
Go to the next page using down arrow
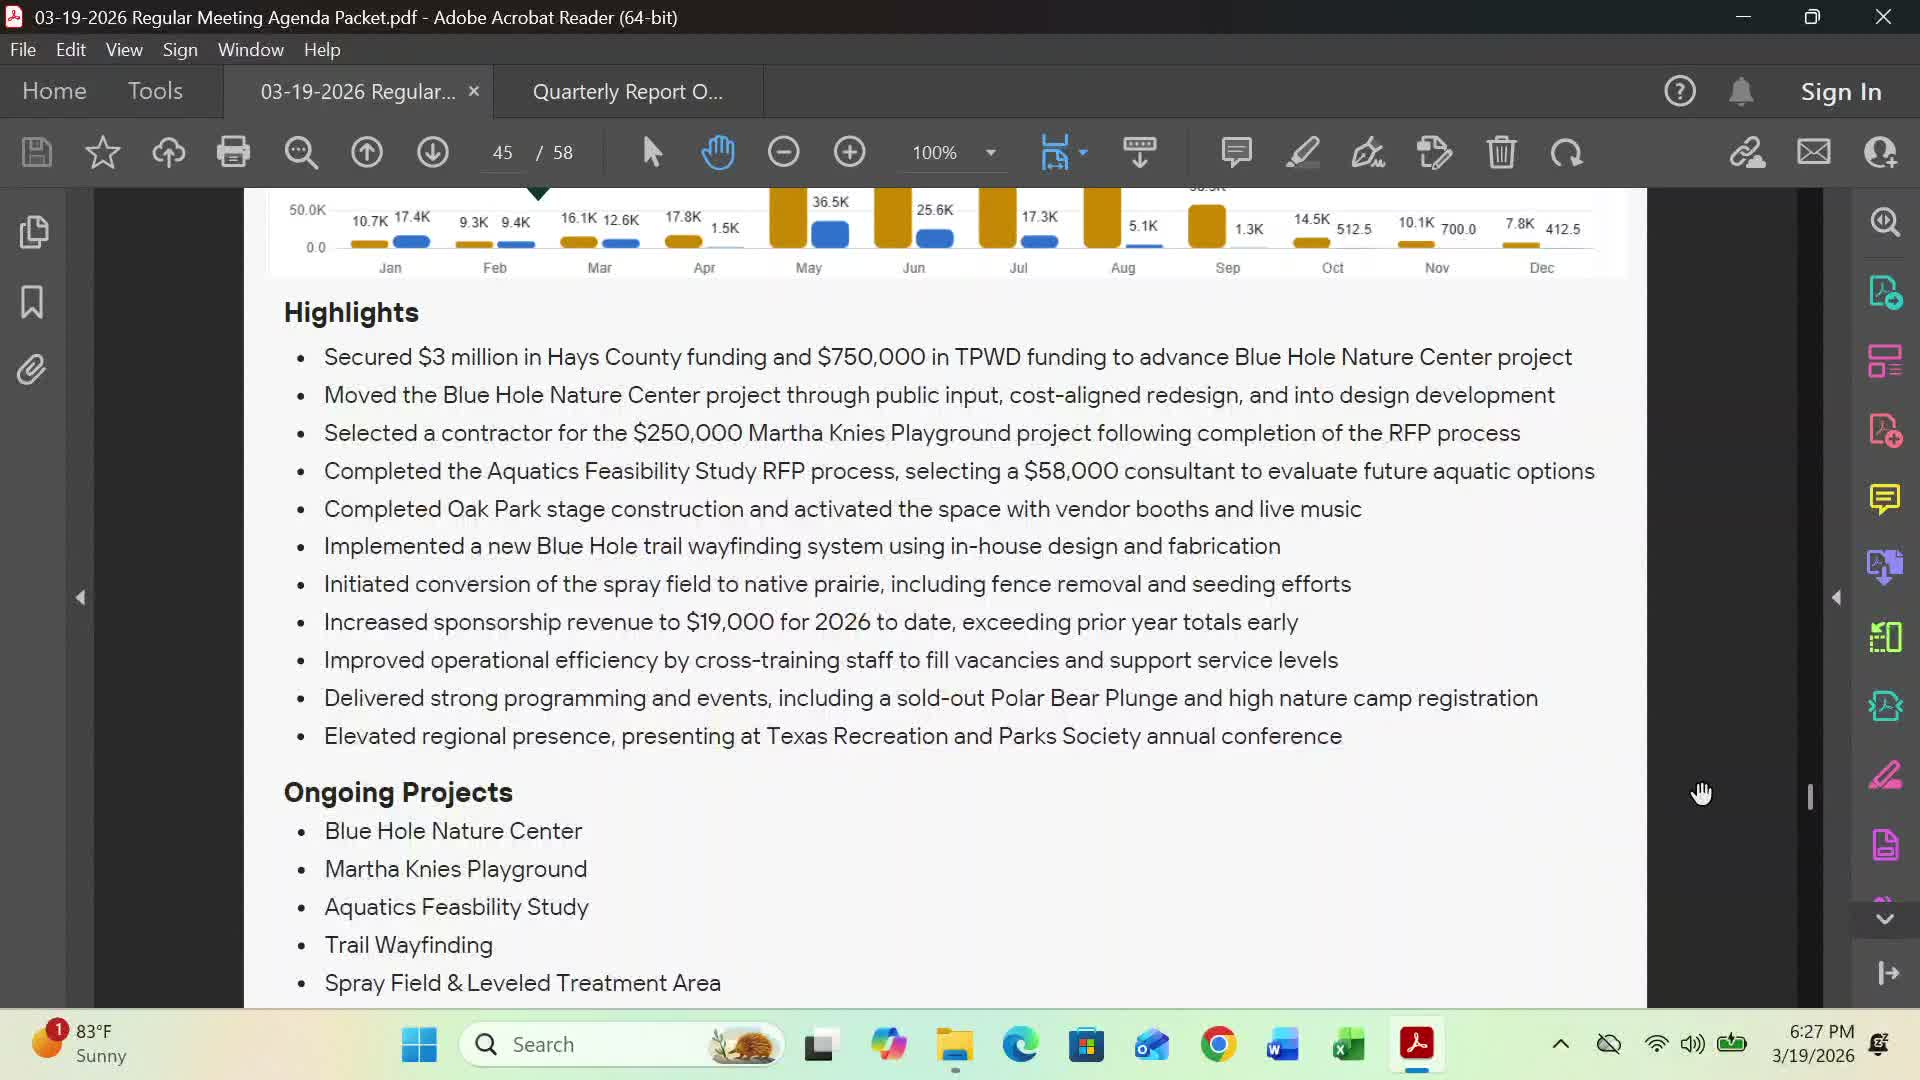[x=432, y=152]
